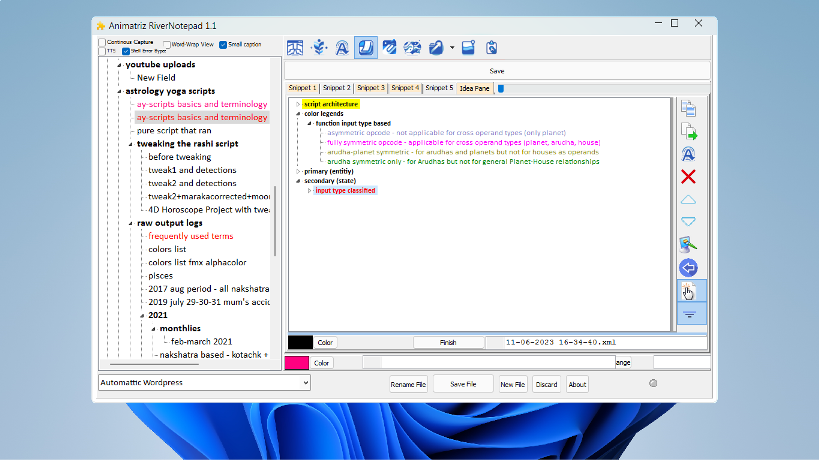Open the About dialog
This screenshot has width=819, height=460.
[x=577, y=384]
